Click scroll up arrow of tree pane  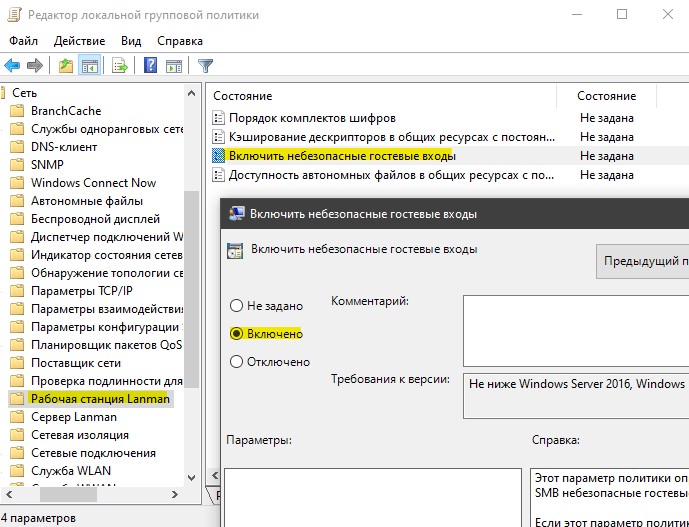[192, 93]
